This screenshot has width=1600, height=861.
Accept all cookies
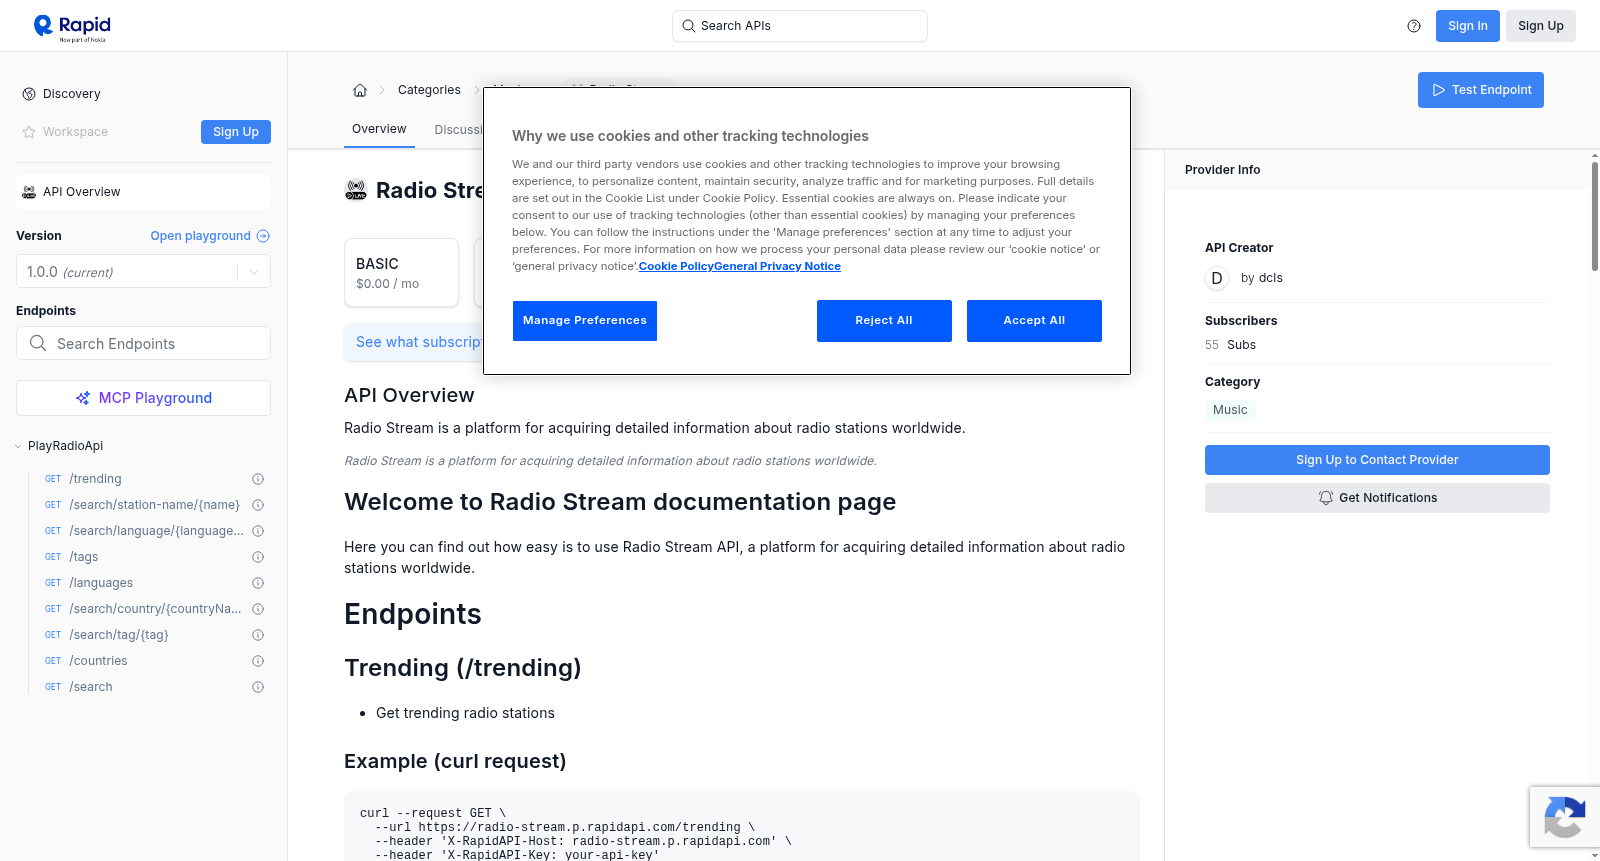[x=1034, y=321]
